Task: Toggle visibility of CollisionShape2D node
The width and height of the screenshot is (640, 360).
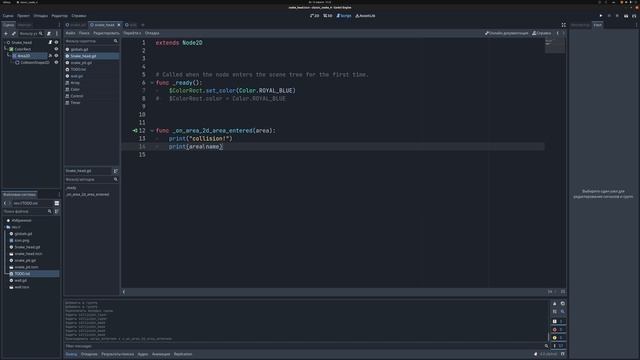Action: click(57, 62)
